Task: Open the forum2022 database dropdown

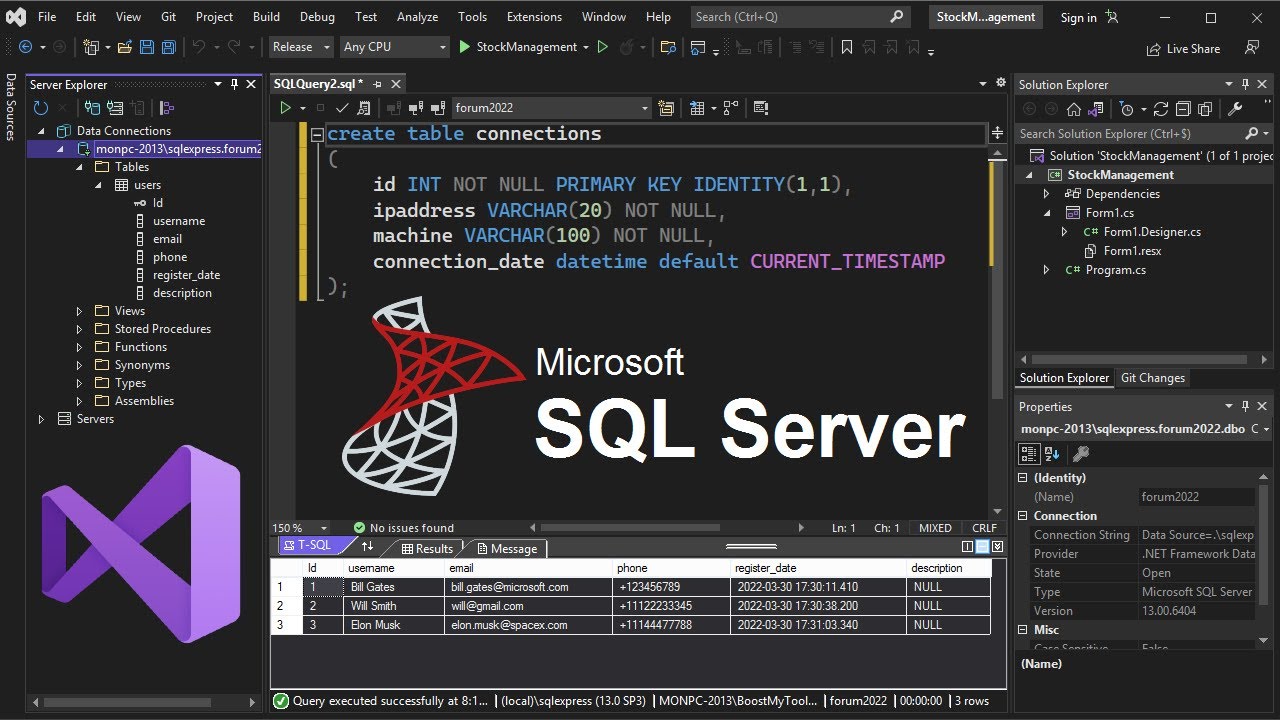Action: click(x=551, y=108)
